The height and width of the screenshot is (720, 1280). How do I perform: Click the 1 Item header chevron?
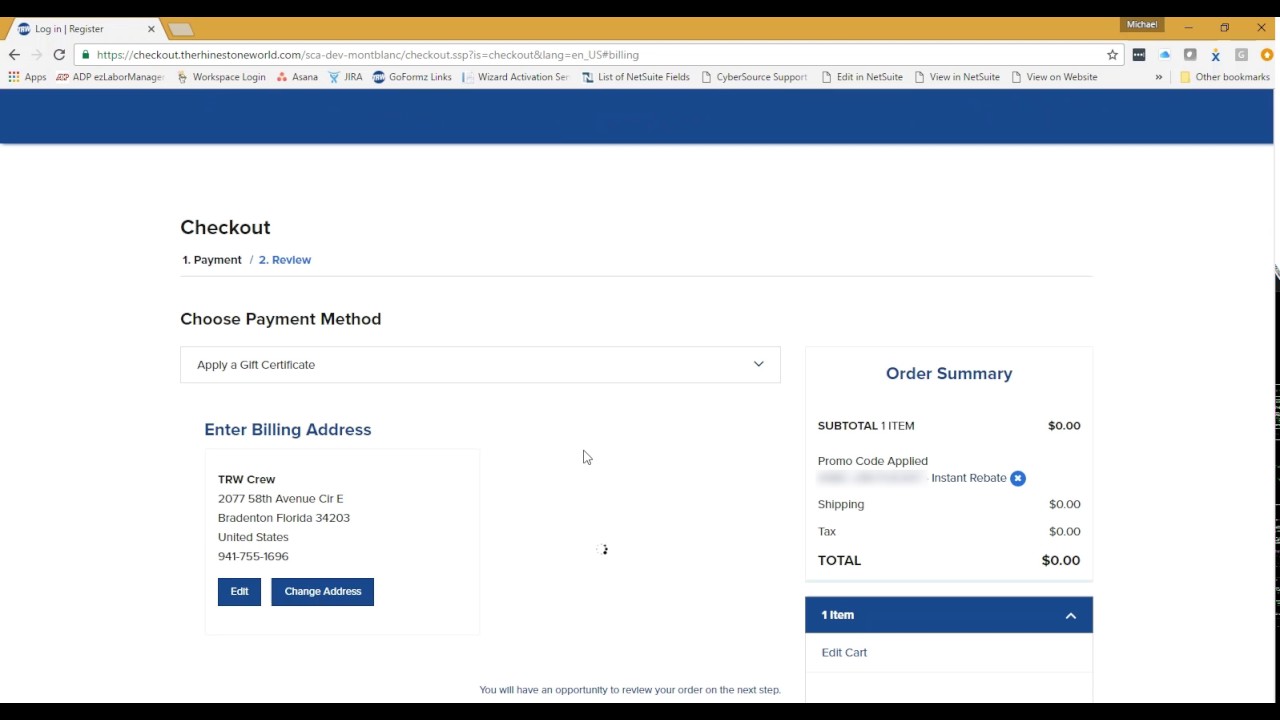pos(1071,616)
